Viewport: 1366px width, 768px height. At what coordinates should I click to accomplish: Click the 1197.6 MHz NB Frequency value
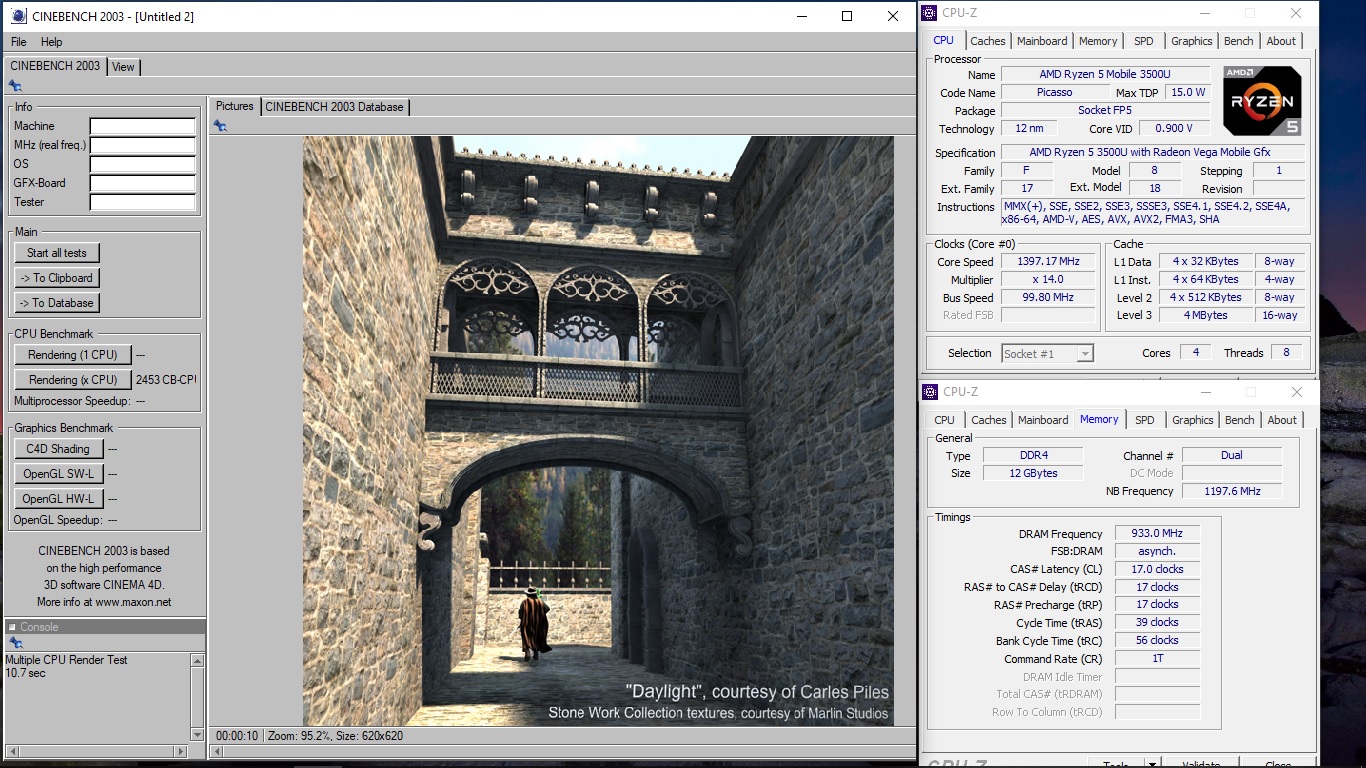coord(1232,492)
